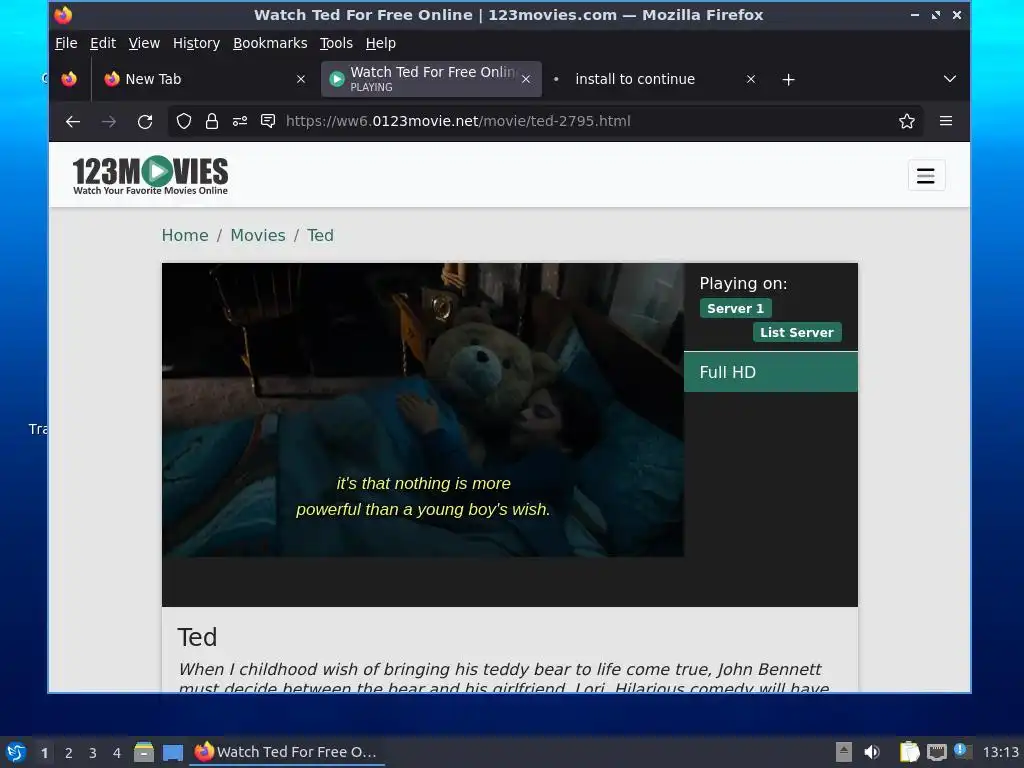Click the greyed forward arrow button
Screen dimensions: 1024x768
[109, 121]
